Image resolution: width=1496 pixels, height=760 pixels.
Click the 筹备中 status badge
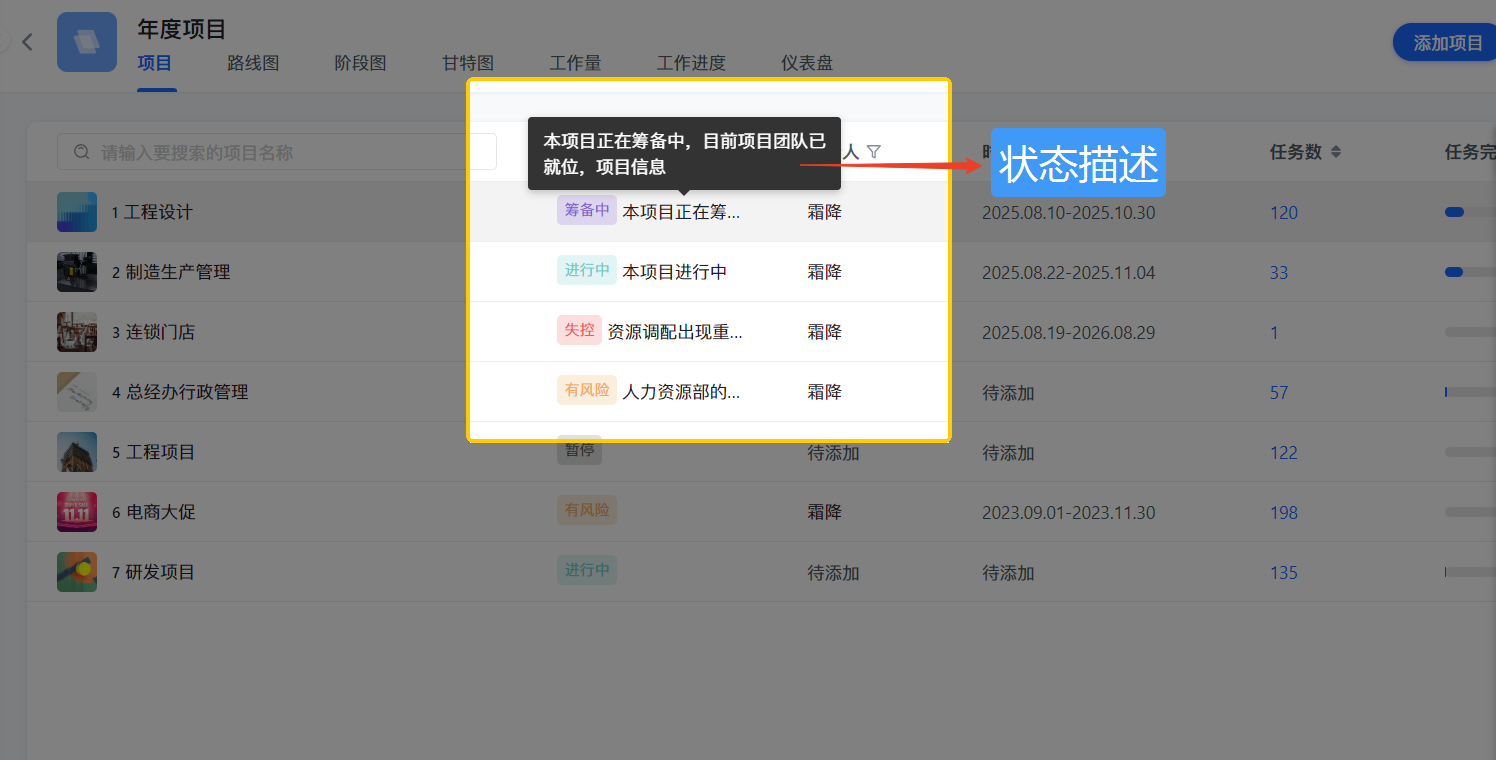(x=586, y=210)
